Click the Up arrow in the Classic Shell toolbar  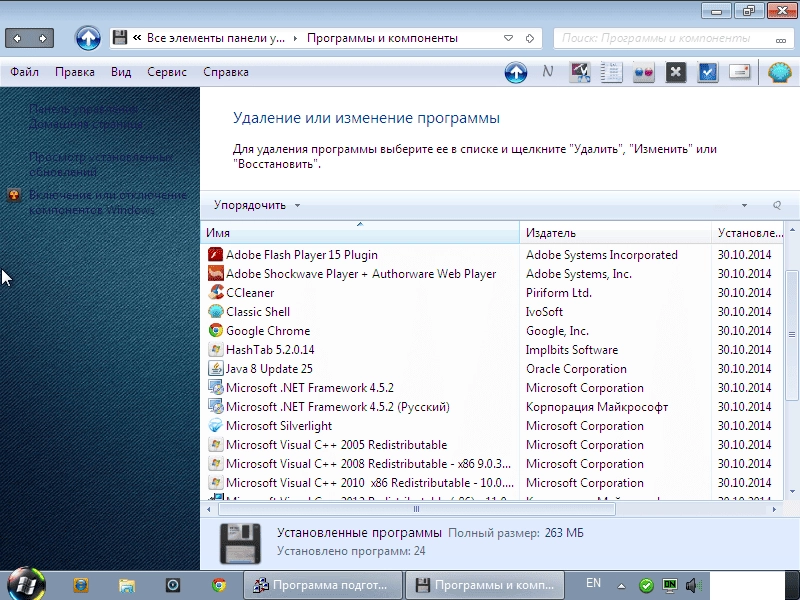click(x=516, y=72)
